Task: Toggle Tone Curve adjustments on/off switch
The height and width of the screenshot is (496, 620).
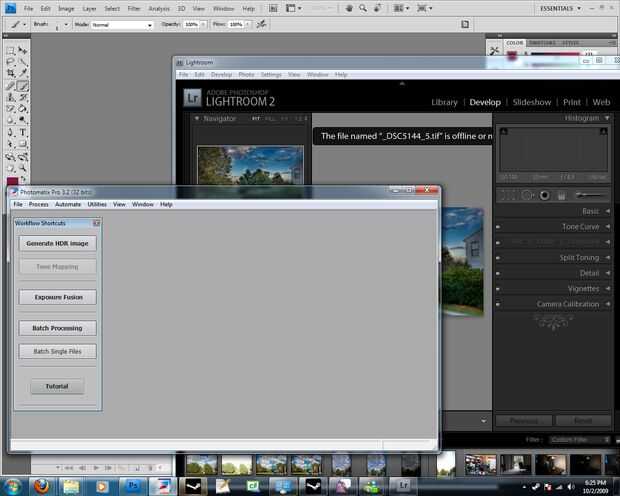Action: click(498, 227)
